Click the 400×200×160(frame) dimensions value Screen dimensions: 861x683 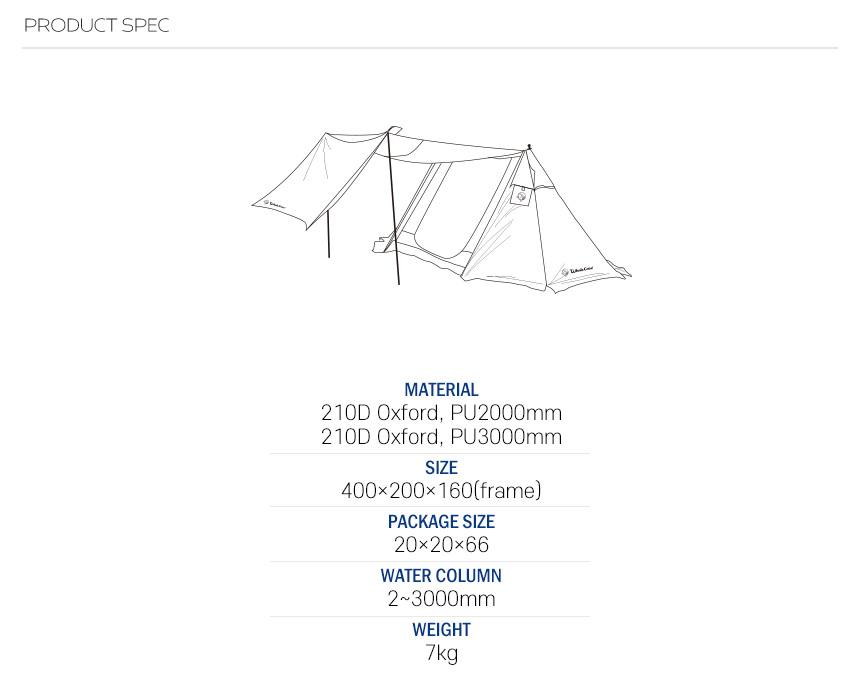pyautogui.click(x=441, y=491)
